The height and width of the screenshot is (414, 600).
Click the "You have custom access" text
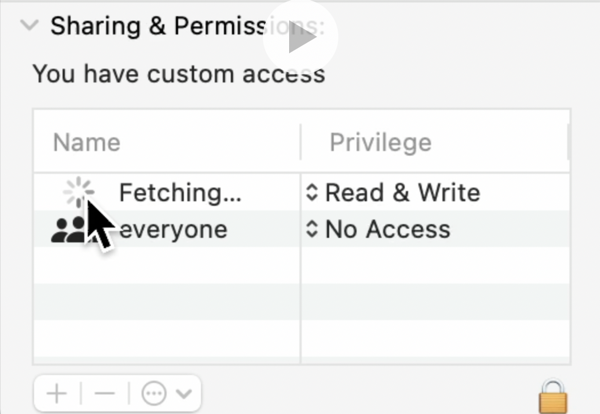(179, 73)
